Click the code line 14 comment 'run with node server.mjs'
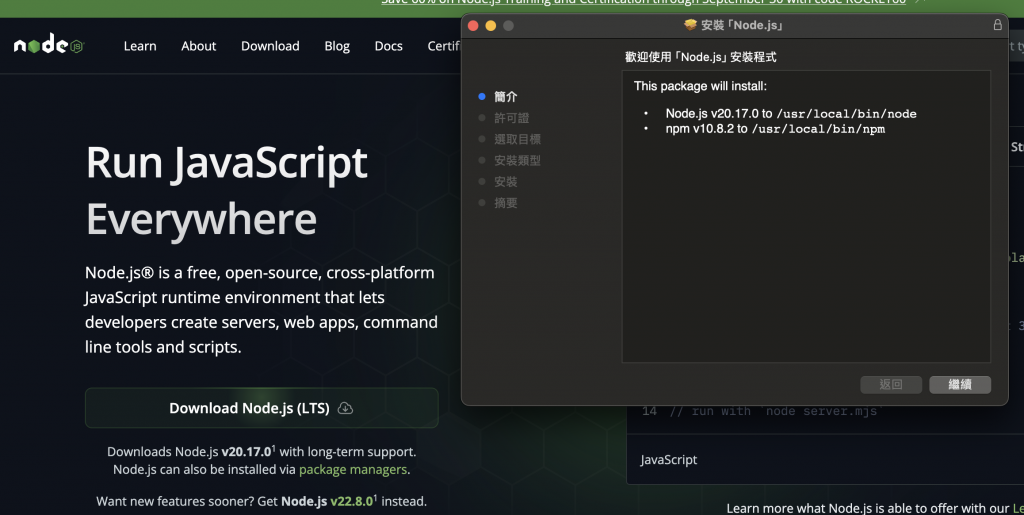 pos(776,411)
